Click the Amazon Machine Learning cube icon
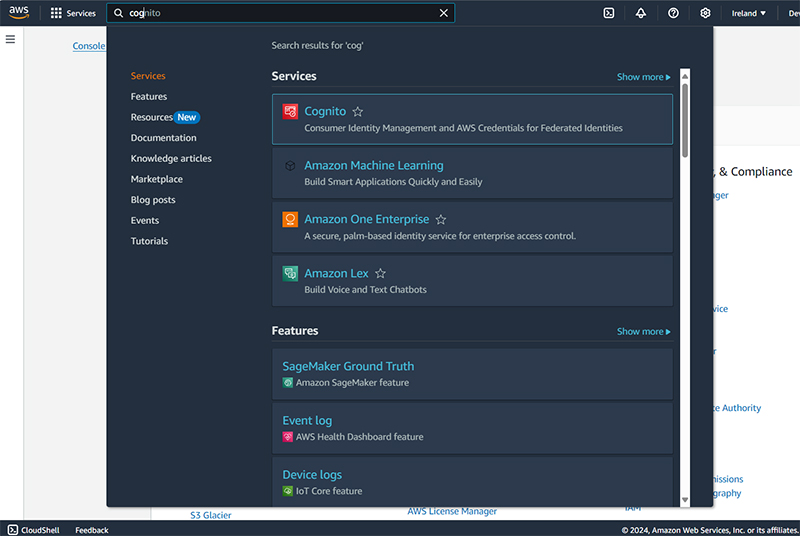 point(290,166)
